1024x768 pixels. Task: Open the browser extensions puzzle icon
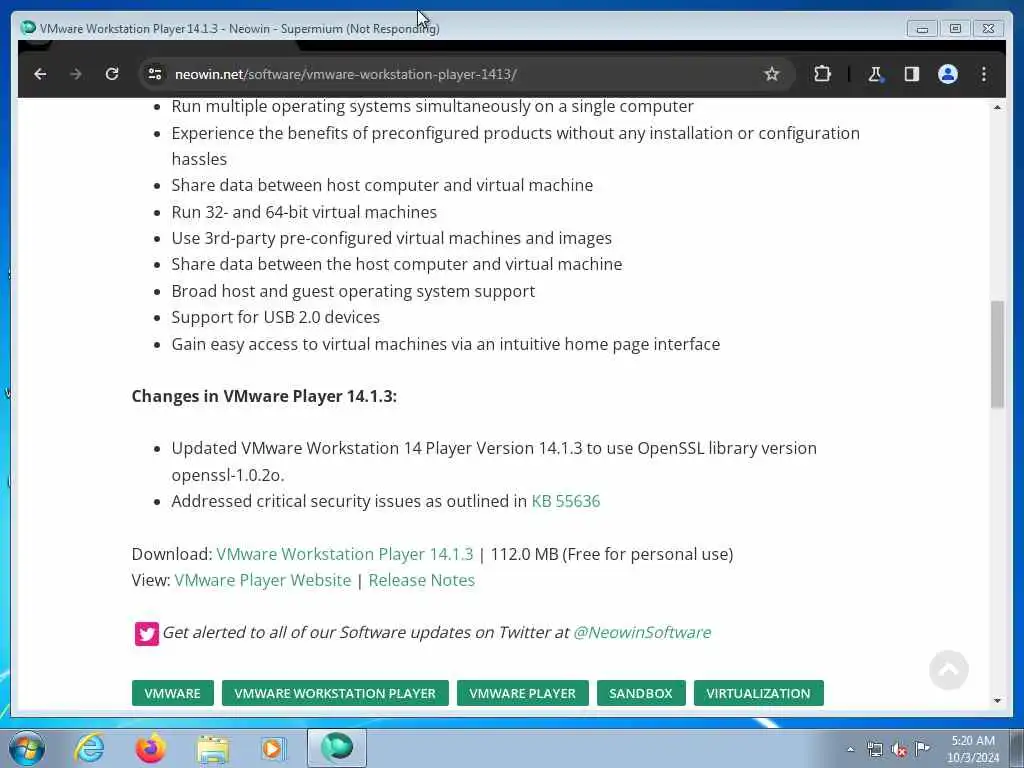(822, 74)
